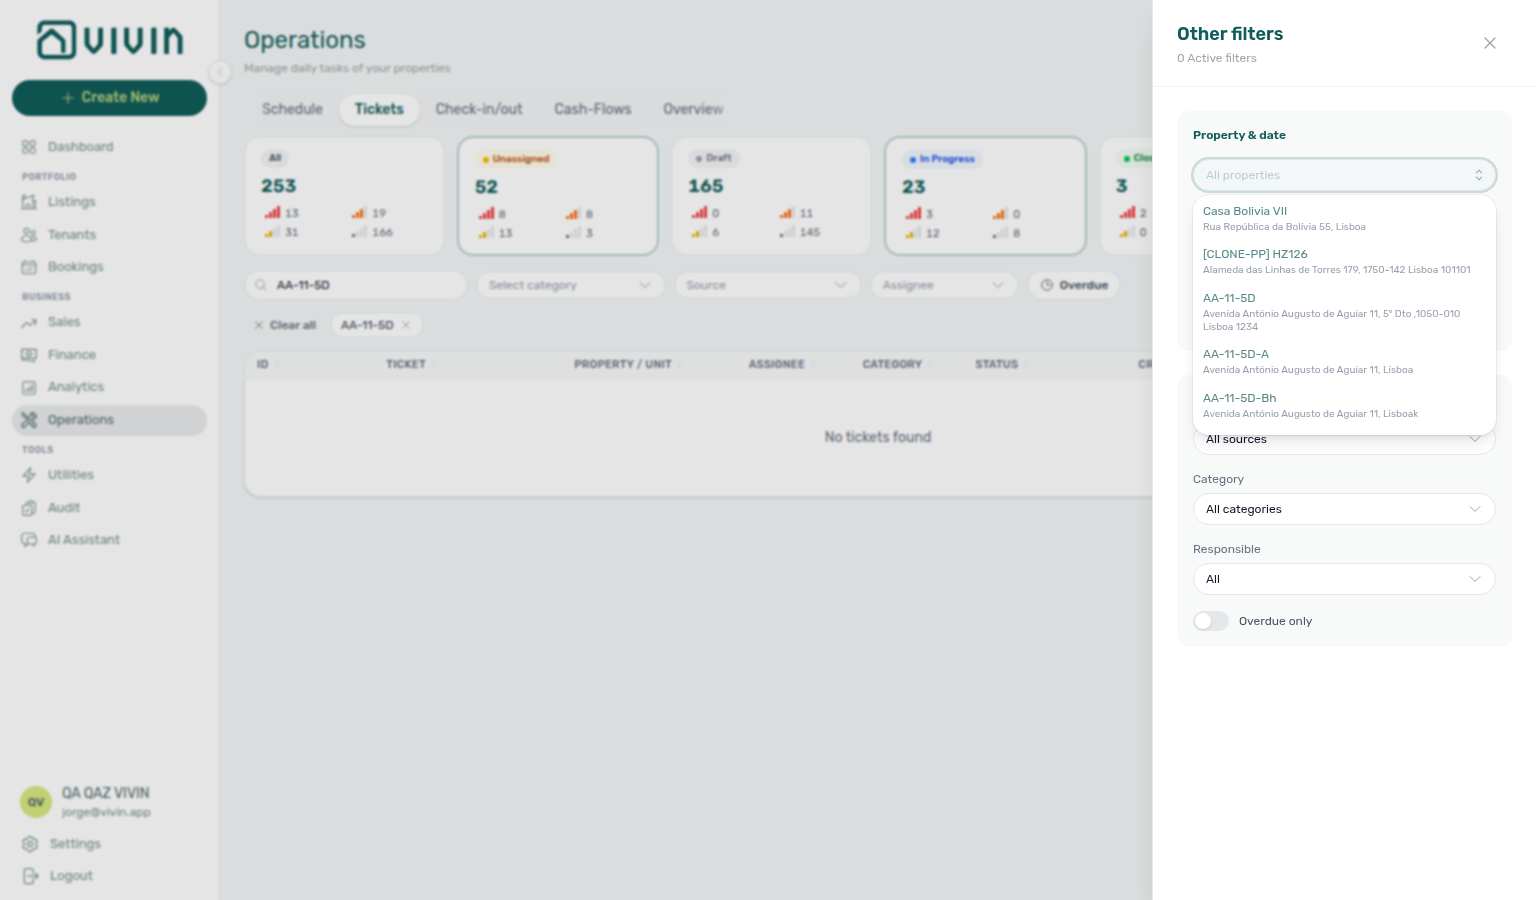The height and width of the screenshot is (900, 1536).
Task: Open the Source filter dropdown
Action: (x=767, y=285)
